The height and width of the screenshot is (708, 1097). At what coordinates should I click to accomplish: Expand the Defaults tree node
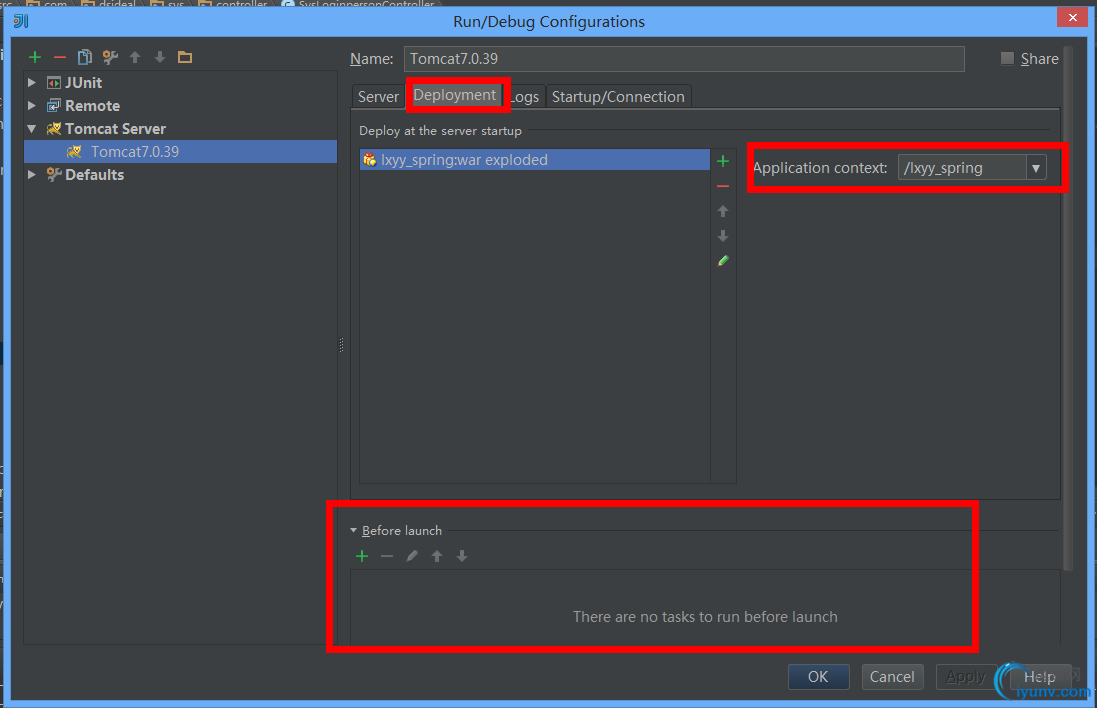[x=31, y=175]
